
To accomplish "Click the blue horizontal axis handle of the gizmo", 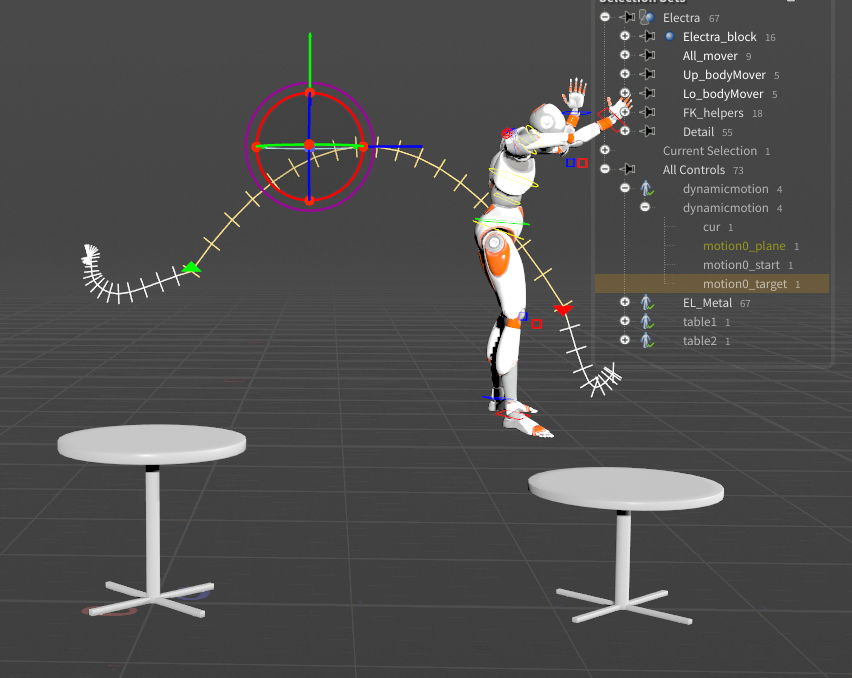I will coord(396,146).
